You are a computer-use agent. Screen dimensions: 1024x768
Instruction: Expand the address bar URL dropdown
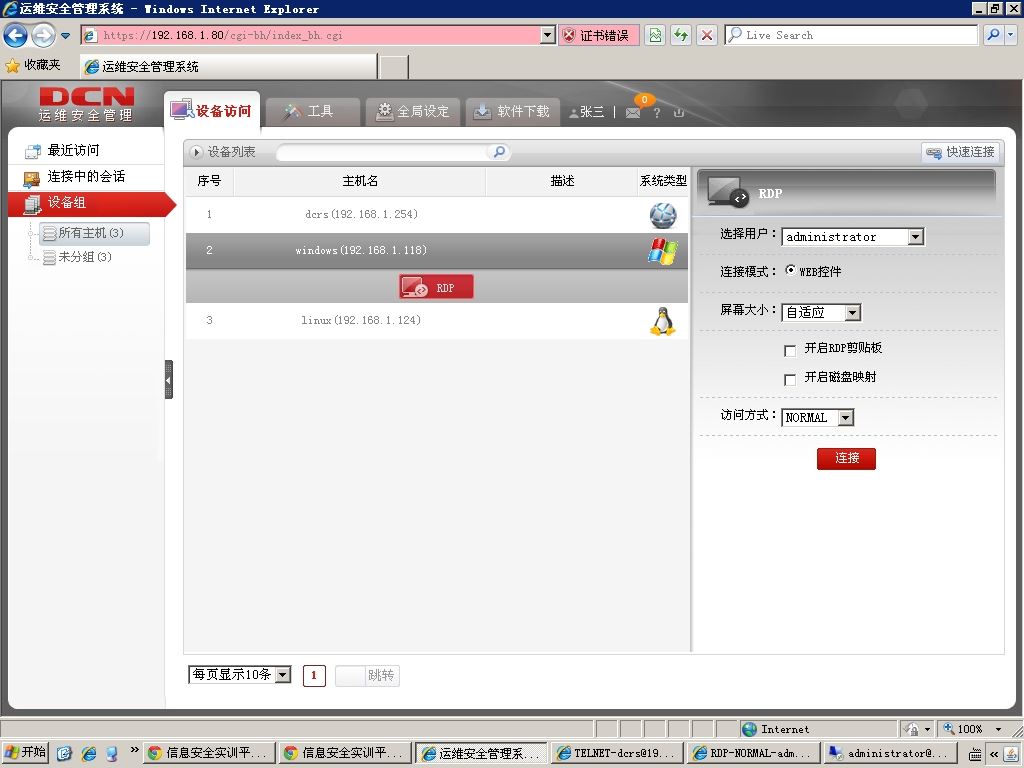[548, 35]
